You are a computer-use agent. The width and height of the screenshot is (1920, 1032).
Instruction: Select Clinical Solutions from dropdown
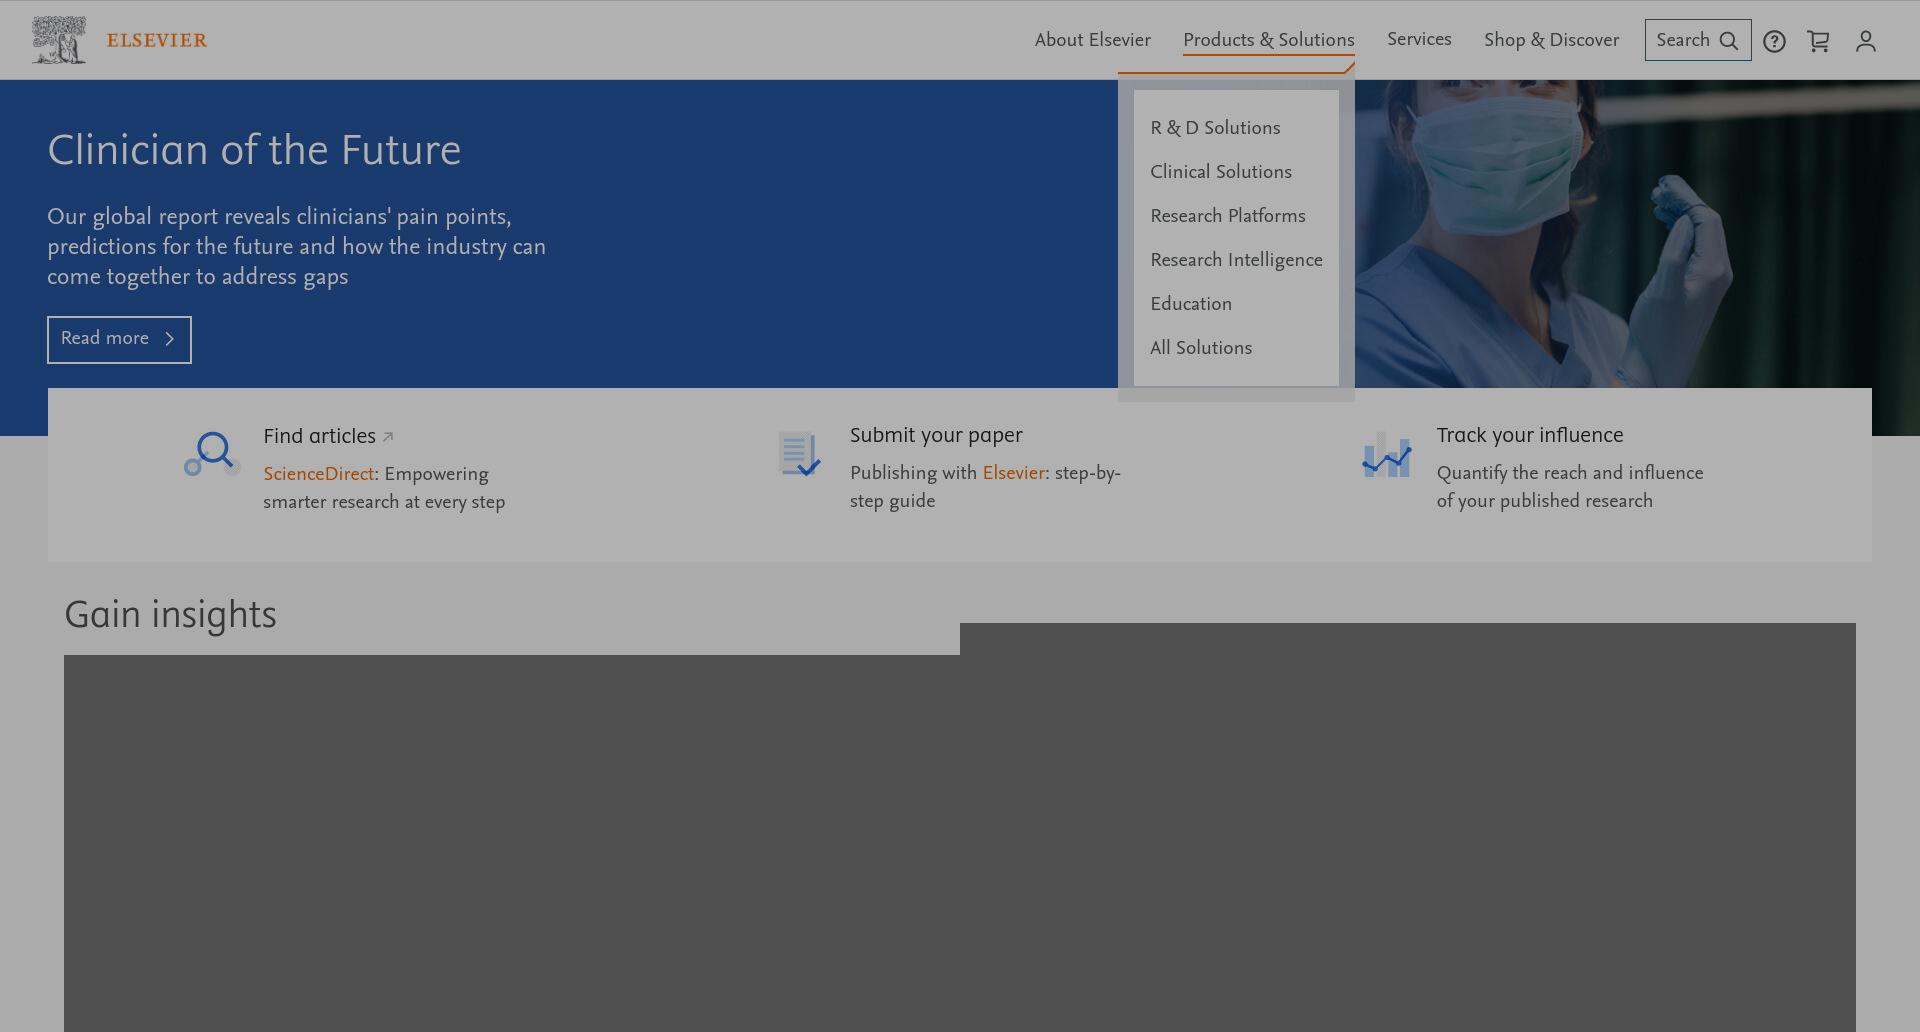coord(1221,172)
